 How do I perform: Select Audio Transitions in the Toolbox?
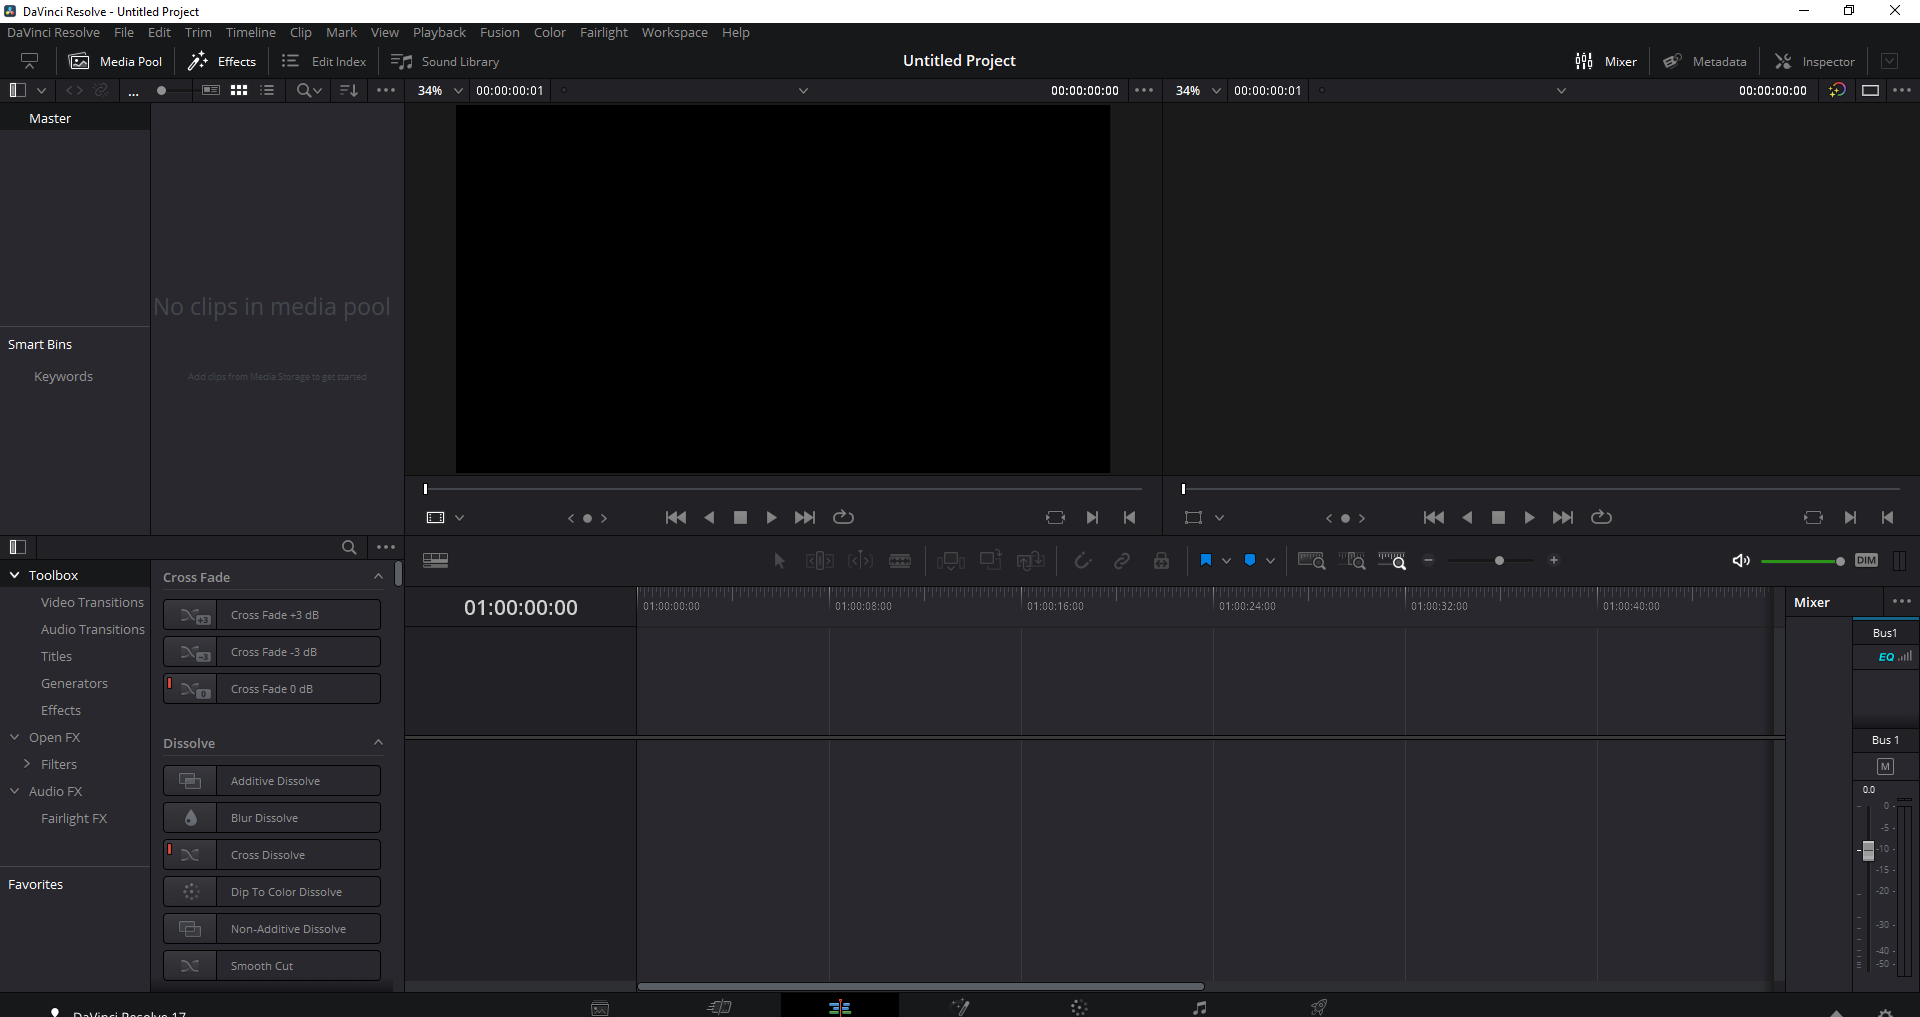93,629
